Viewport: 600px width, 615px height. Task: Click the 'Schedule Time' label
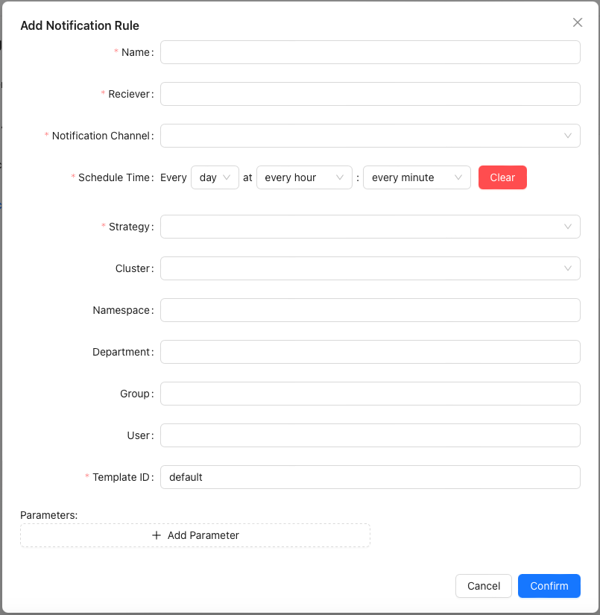[113, 177]
